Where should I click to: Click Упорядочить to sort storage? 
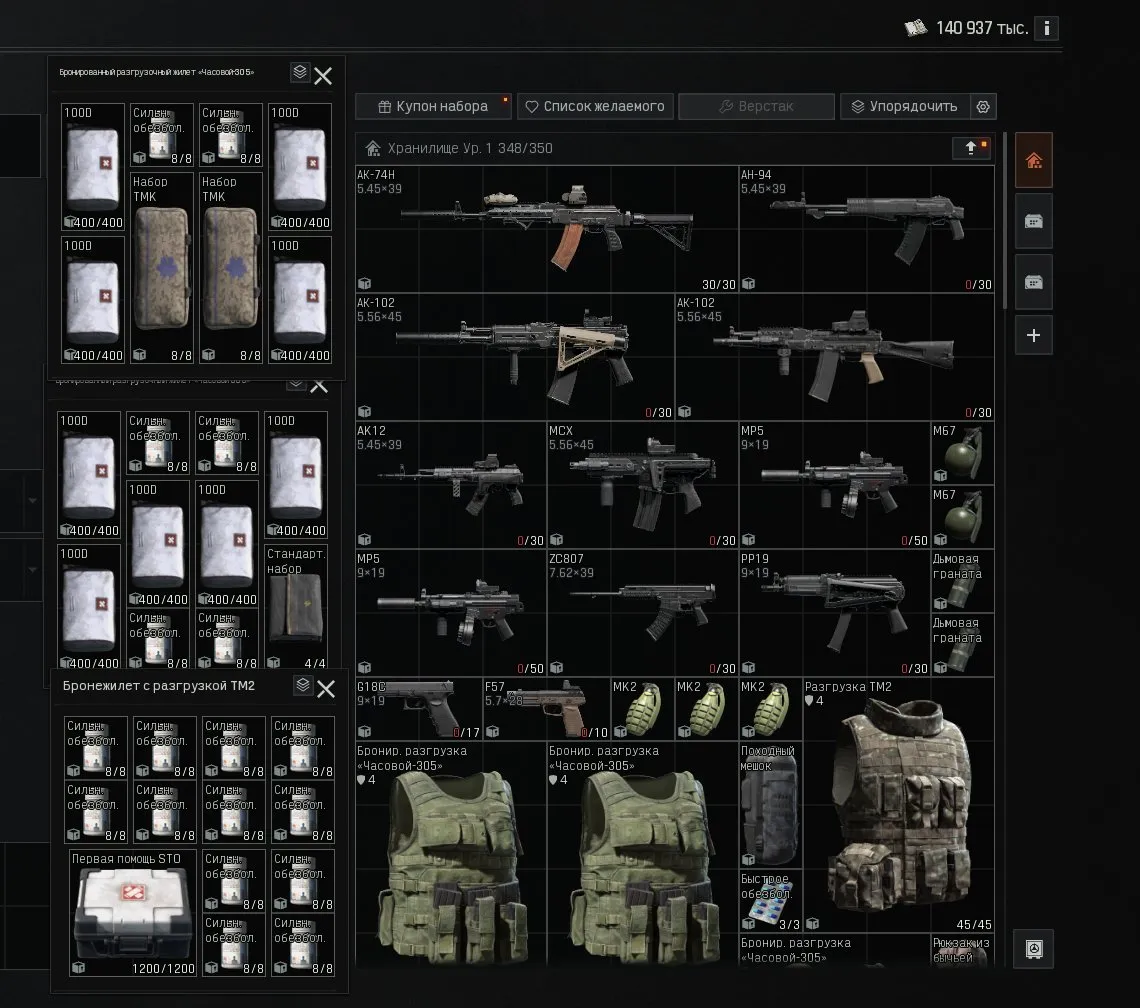point(905,106)
